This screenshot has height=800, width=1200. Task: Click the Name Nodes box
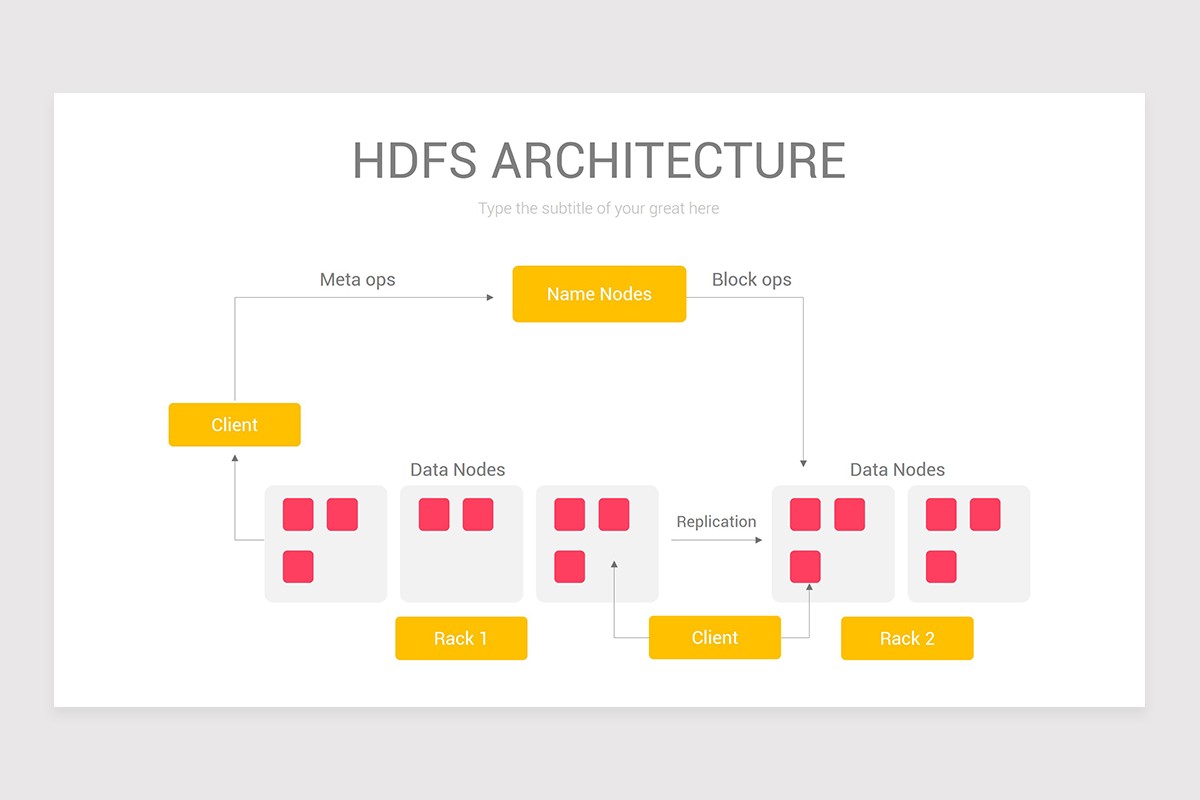599,294
